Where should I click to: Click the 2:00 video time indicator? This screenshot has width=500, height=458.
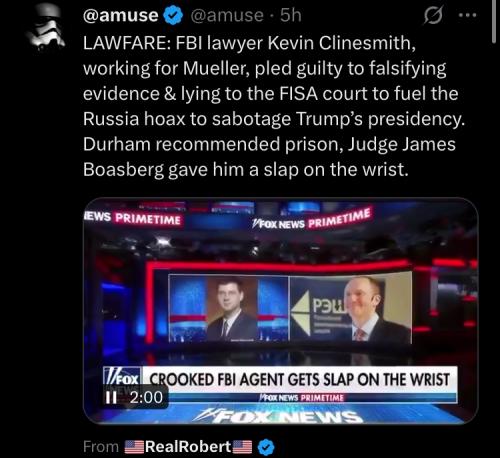point(146,397)
